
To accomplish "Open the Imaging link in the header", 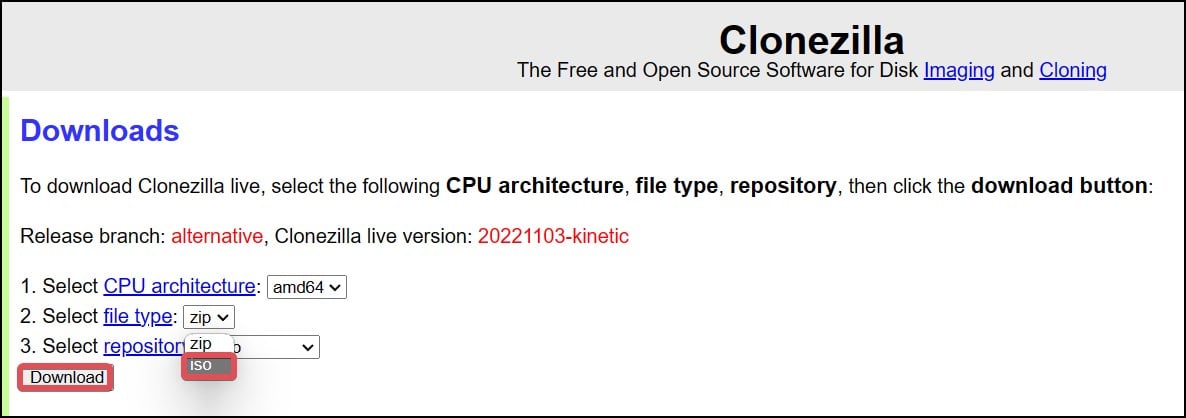I will point(958,70).
